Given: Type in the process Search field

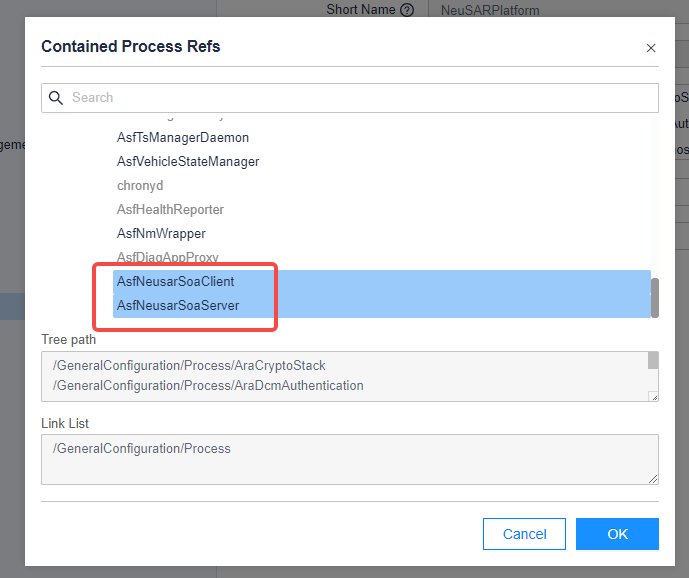Looking at the screenshot, I should (360, 98).
